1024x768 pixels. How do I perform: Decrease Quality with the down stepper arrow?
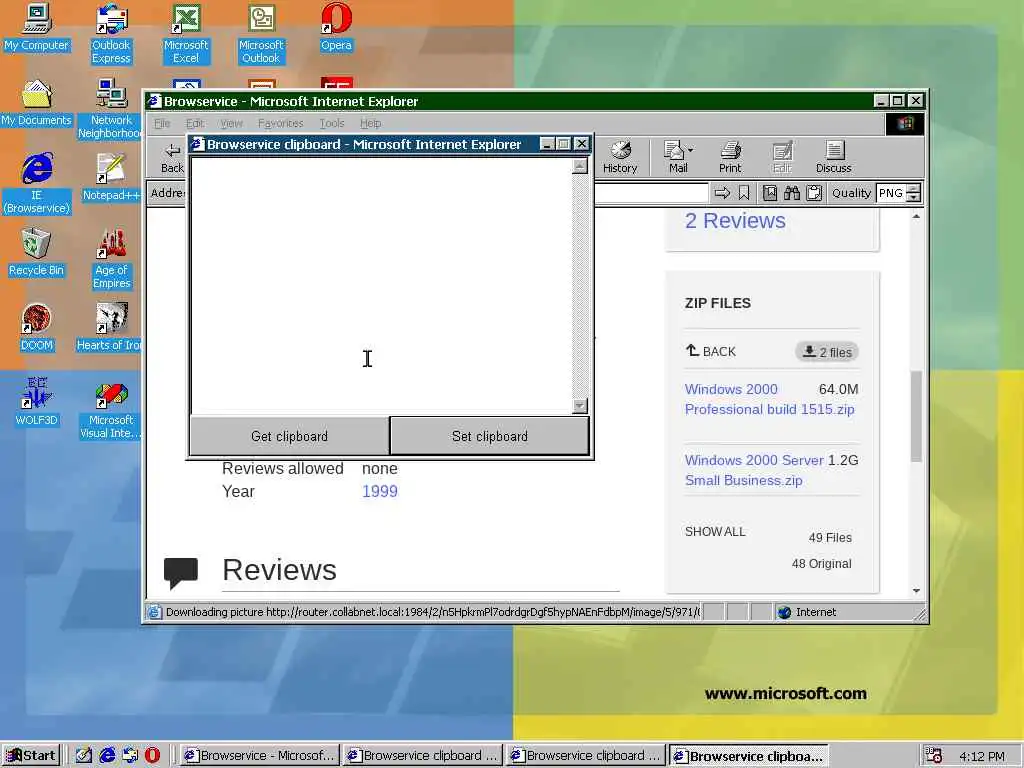point(914,197)
